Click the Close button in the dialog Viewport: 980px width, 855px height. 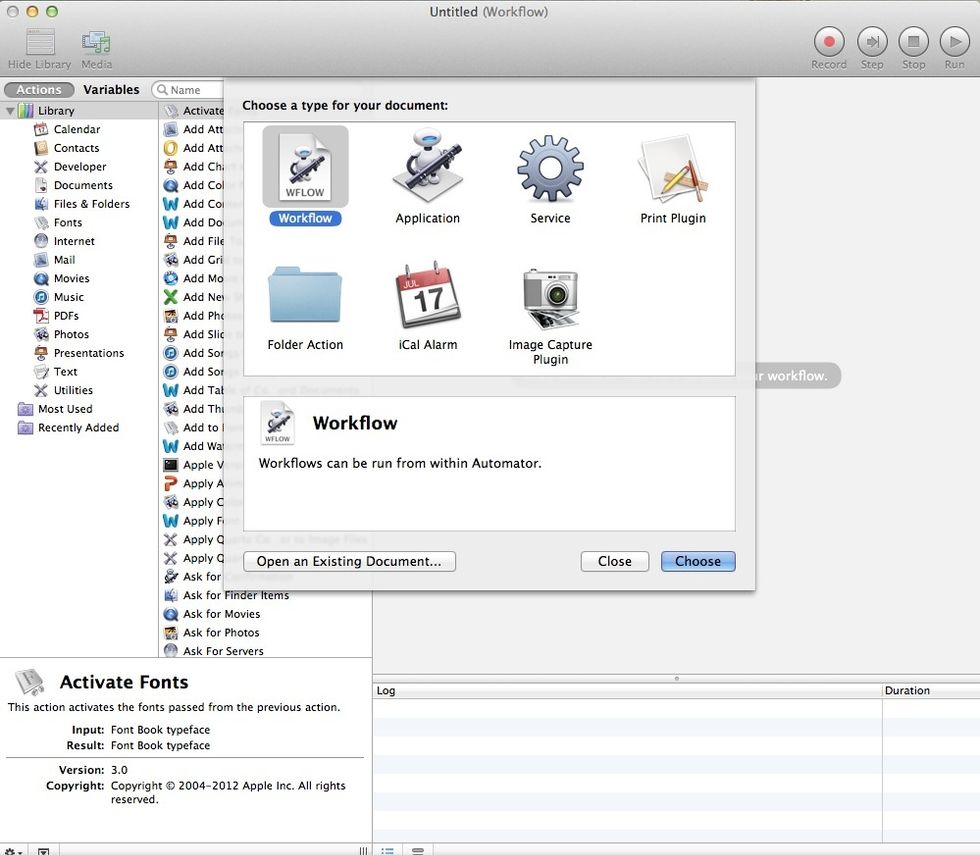click(x=614, y=561)
